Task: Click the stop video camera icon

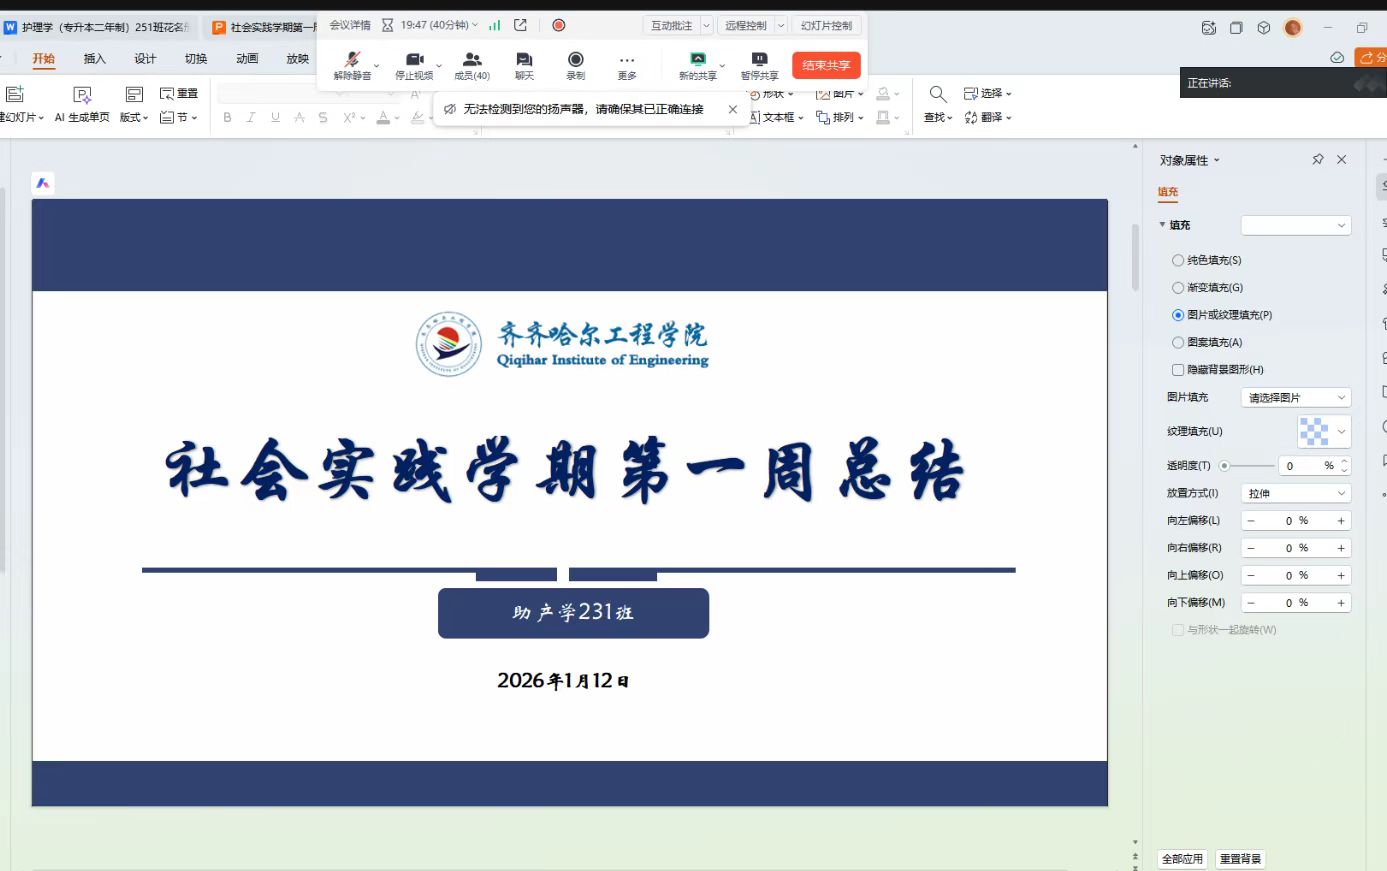Action: click(x=414, y=60)
